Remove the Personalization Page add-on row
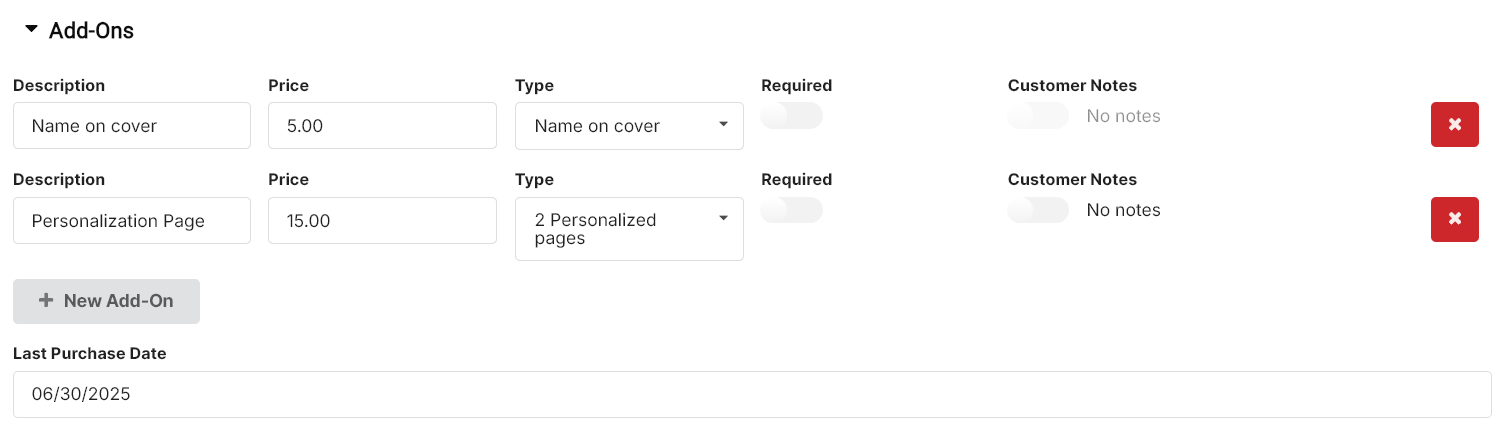 [1455, 219]
